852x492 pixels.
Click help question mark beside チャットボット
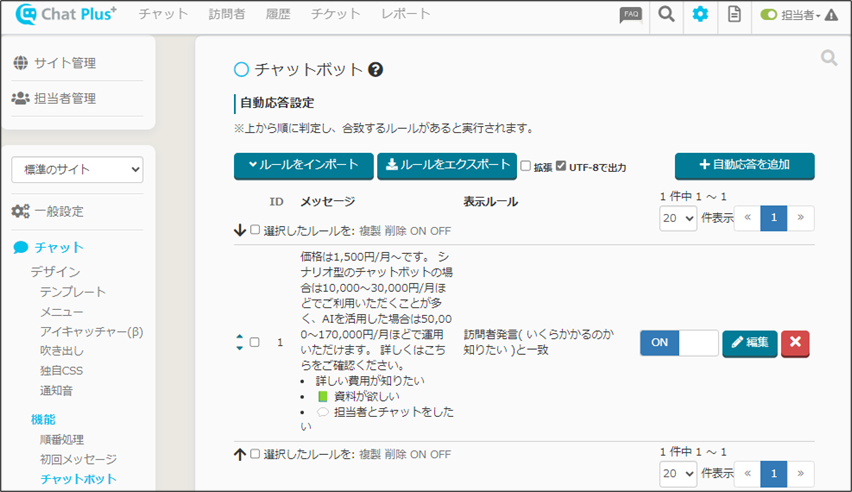pos(376,70)
